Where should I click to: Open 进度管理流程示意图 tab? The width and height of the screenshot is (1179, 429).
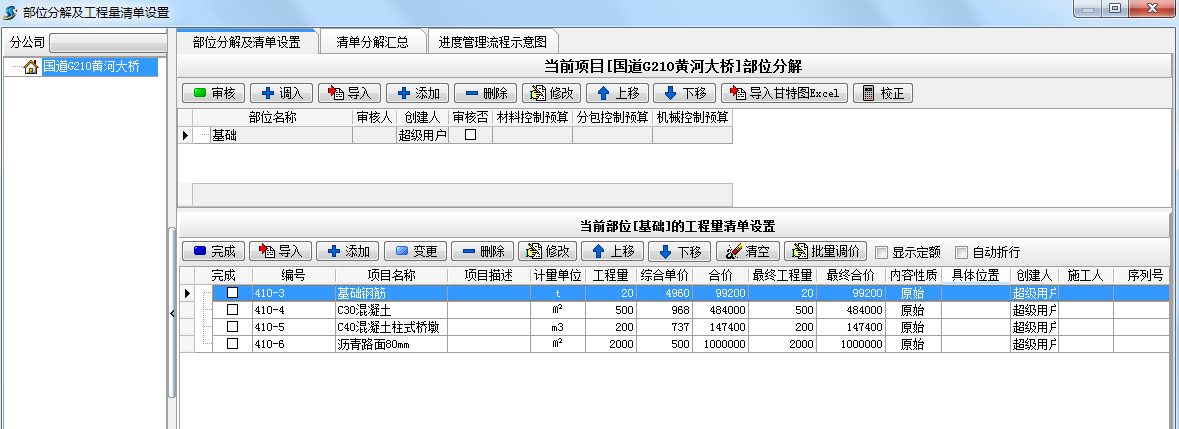(492, 42)
